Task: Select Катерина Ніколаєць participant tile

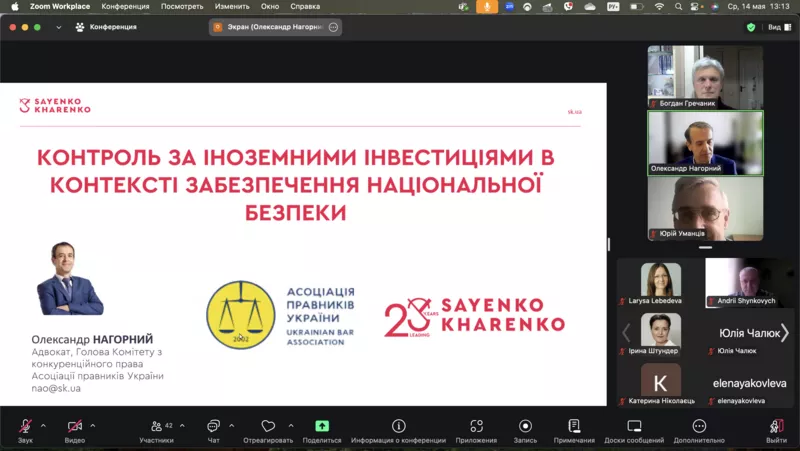Action: pos(661,383)
